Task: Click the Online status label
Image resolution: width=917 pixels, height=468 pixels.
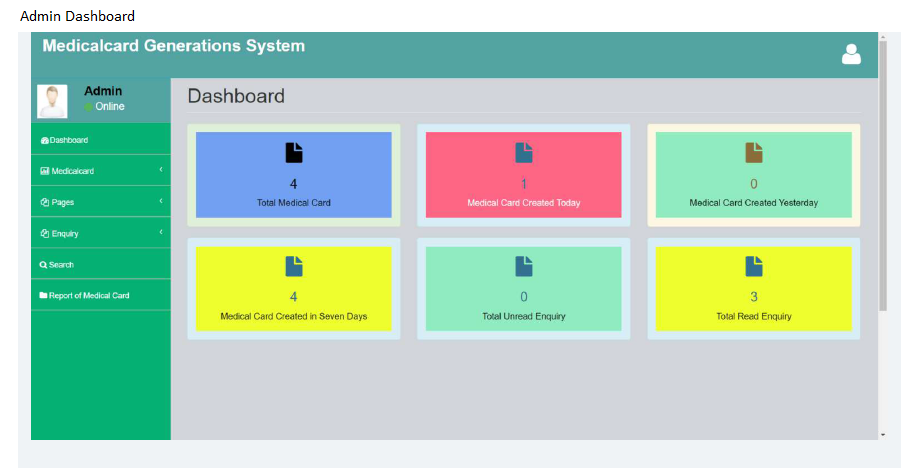Action: [110, 106]
